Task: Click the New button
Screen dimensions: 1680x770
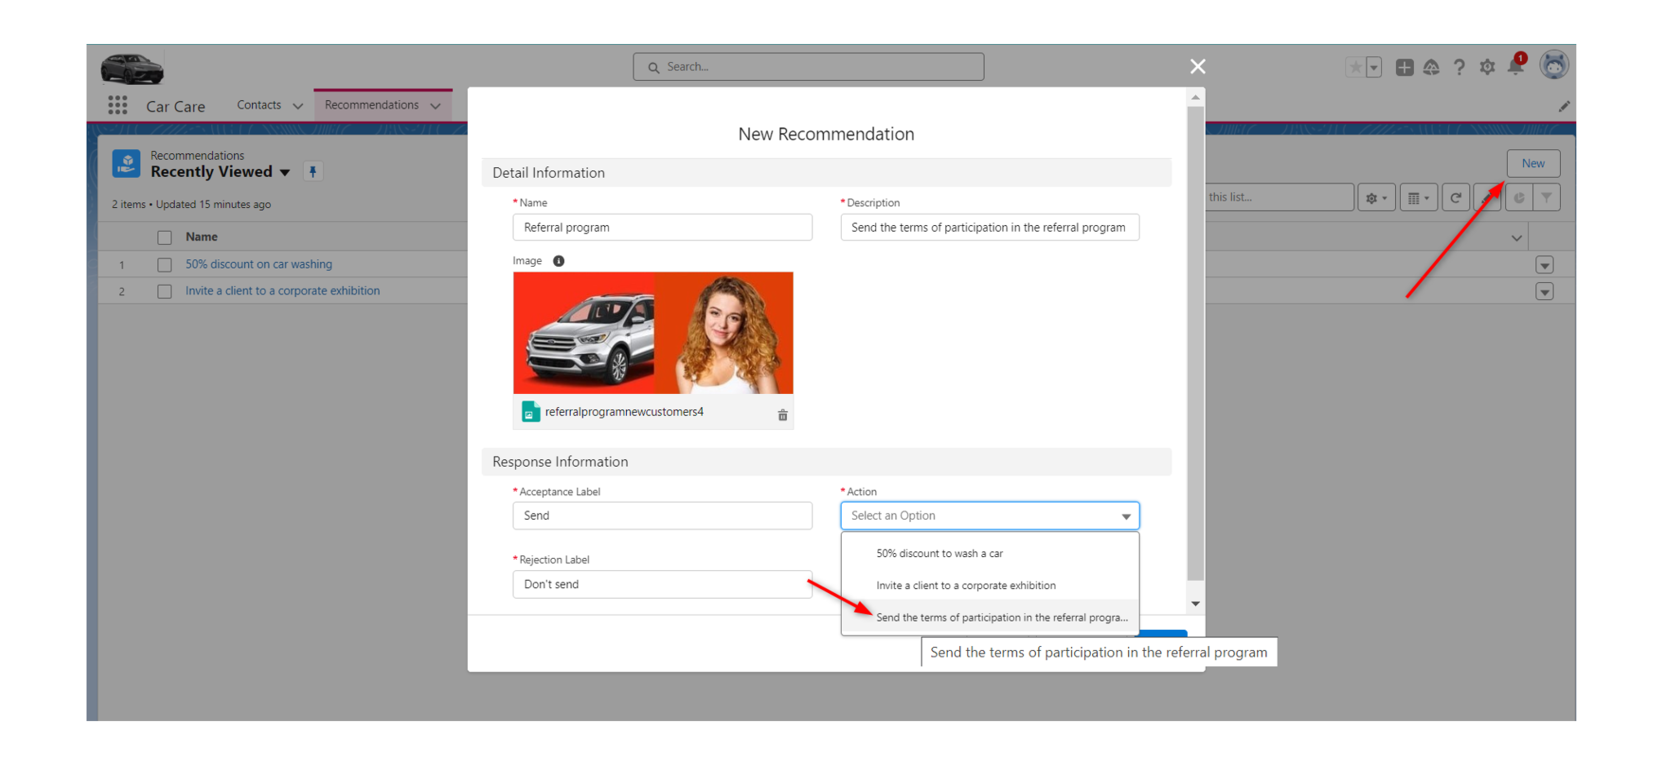Action: pos(1533,163)
